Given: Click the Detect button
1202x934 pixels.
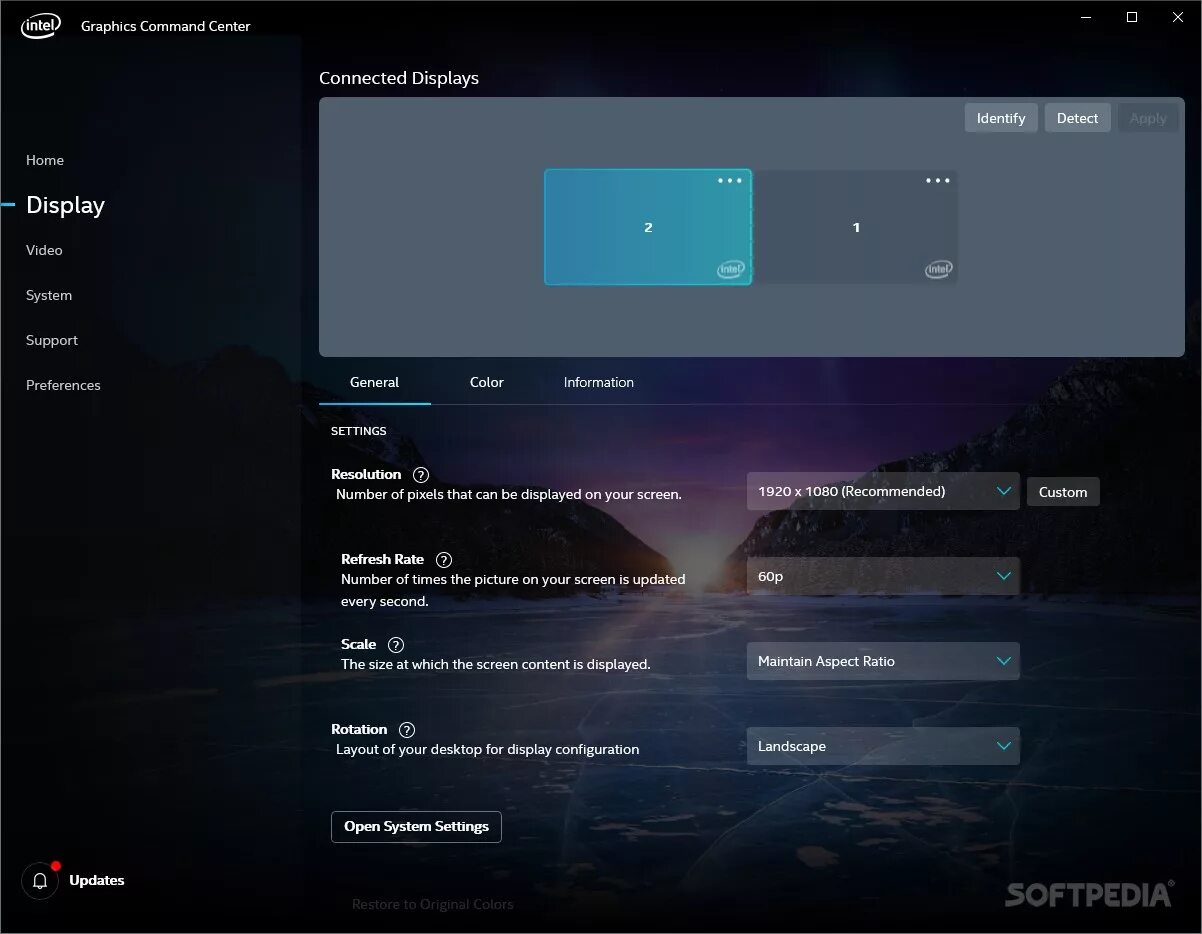Looking at the screenshot, I should [x=1077, y=118].
